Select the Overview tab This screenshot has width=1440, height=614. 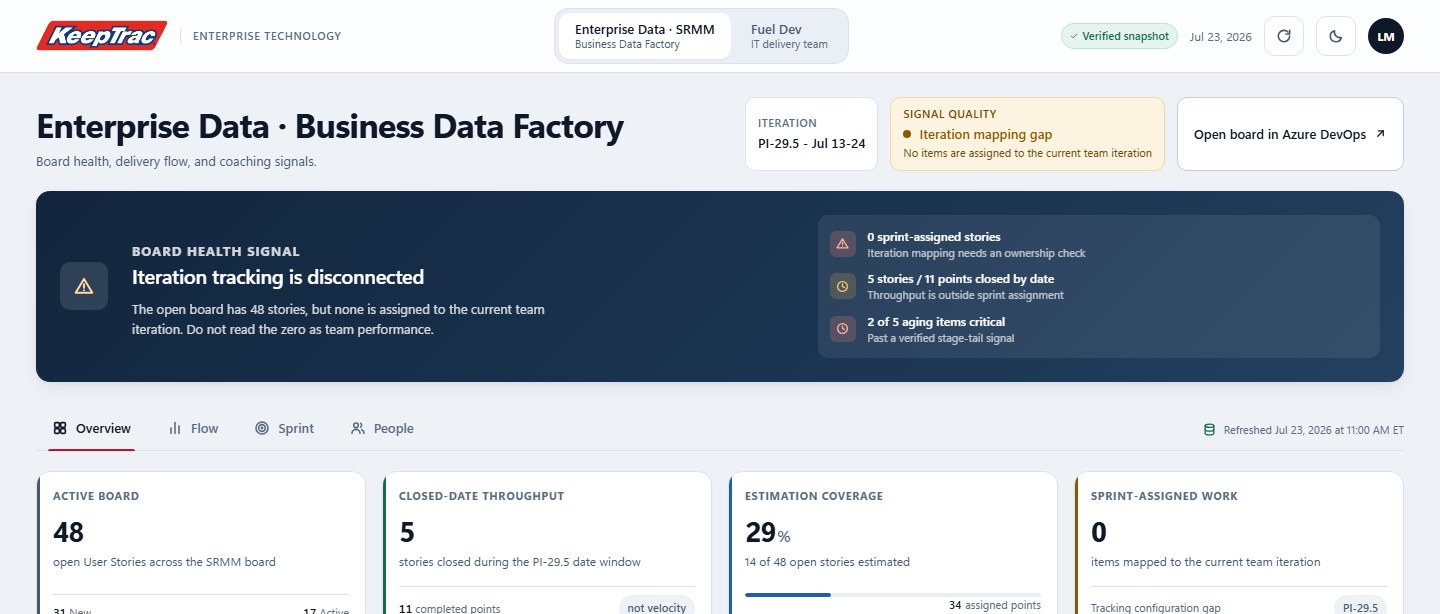pyautogui.click(x=92, y=428)
